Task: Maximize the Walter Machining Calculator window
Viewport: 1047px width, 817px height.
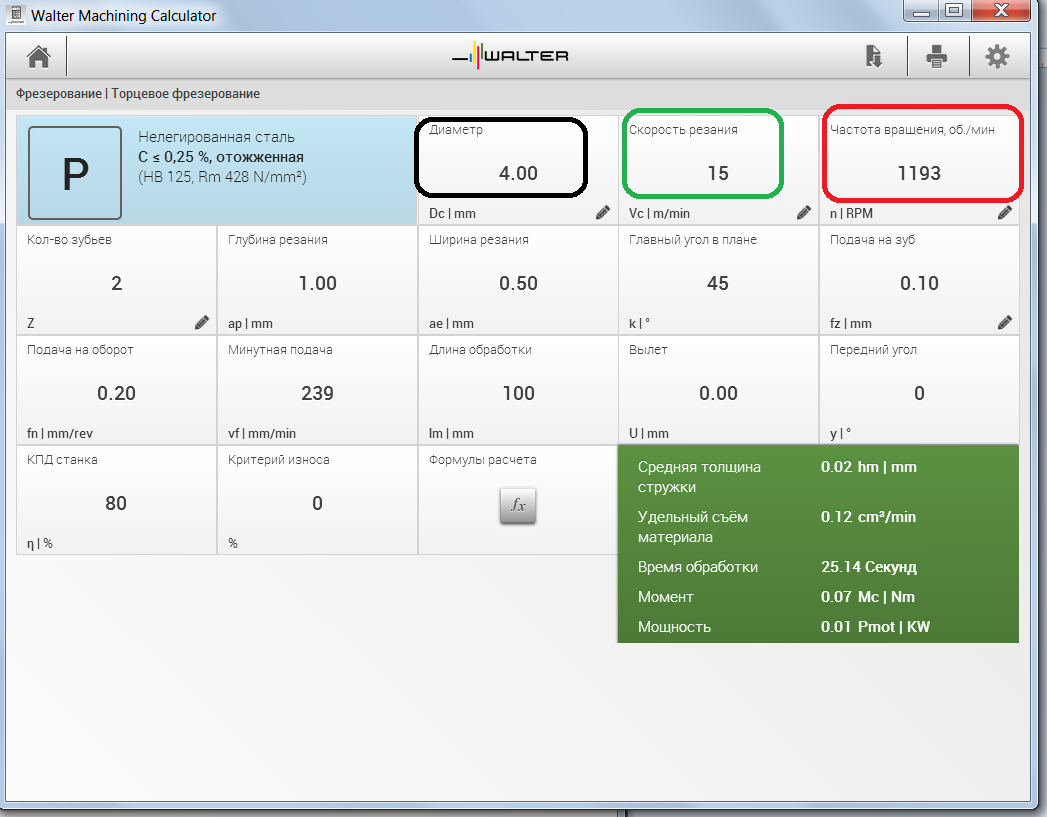Action: click(954, 11)
